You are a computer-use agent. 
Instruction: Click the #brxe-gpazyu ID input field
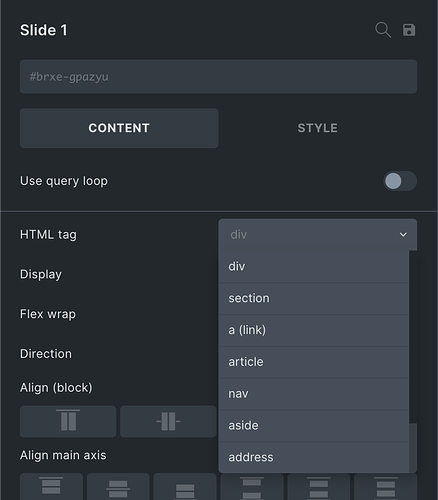coord(218,77)
